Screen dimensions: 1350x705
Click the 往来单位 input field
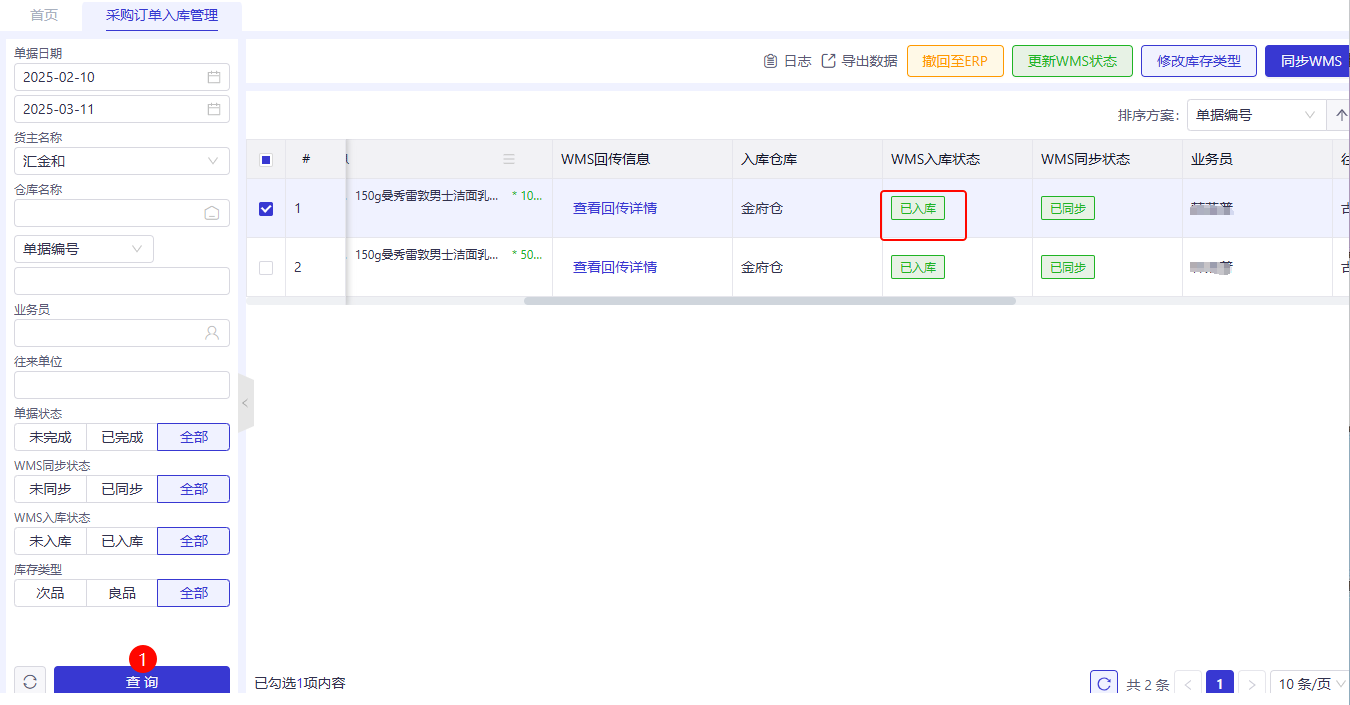click(x=122, y=385)
